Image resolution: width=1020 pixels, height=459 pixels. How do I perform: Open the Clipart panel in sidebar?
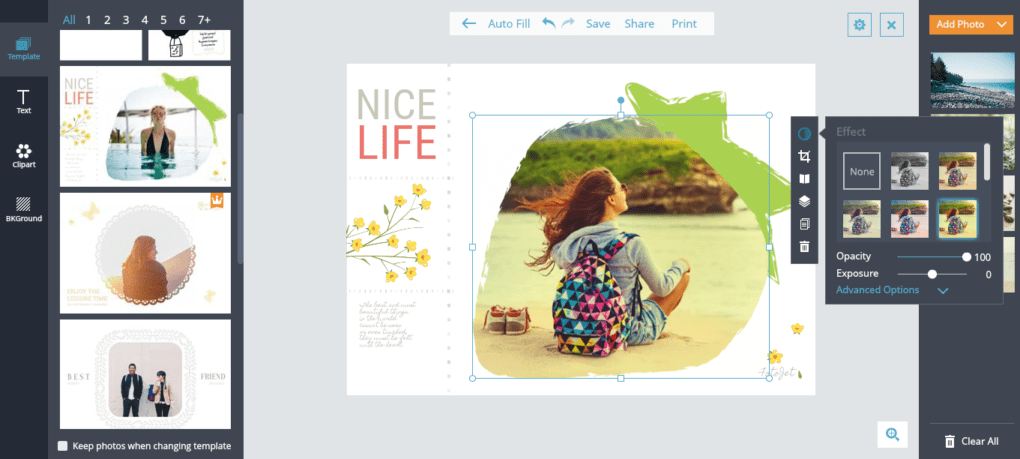click(24, 156)
